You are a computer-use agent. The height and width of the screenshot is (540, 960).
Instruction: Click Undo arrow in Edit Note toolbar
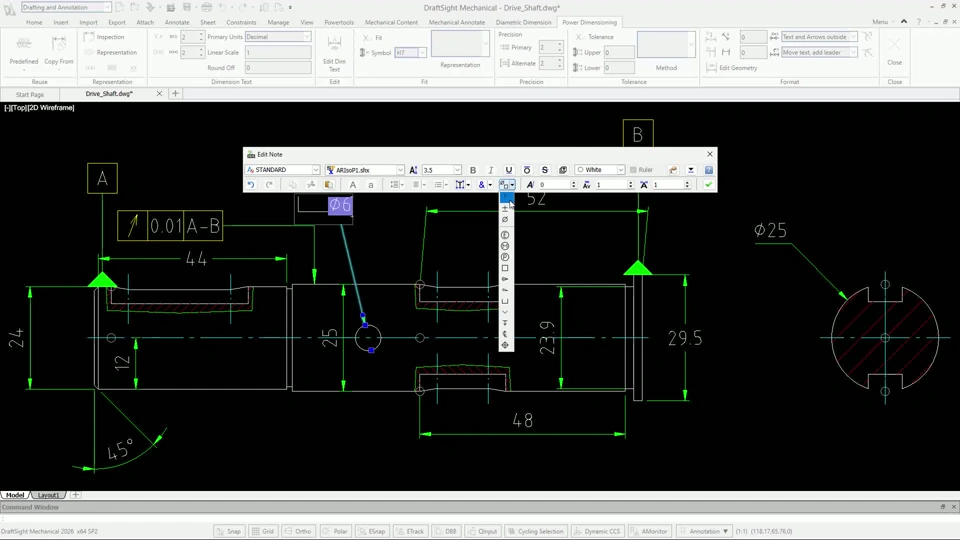(251, 185)
